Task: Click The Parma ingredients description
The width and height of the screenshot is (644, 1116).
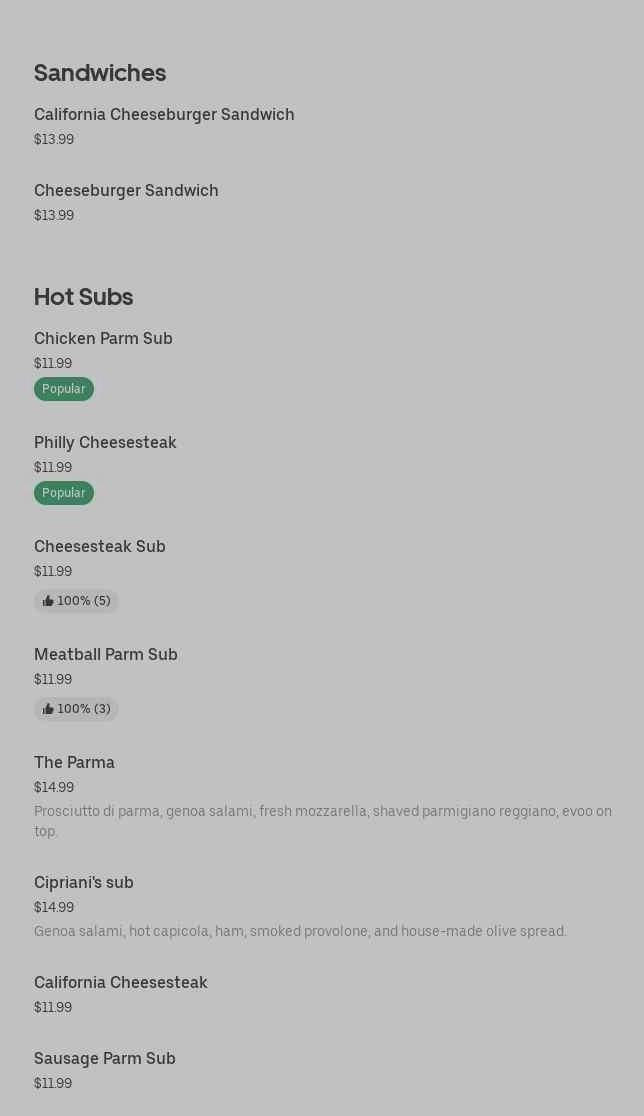Action: pyautogui.click(x=322, y=821)
